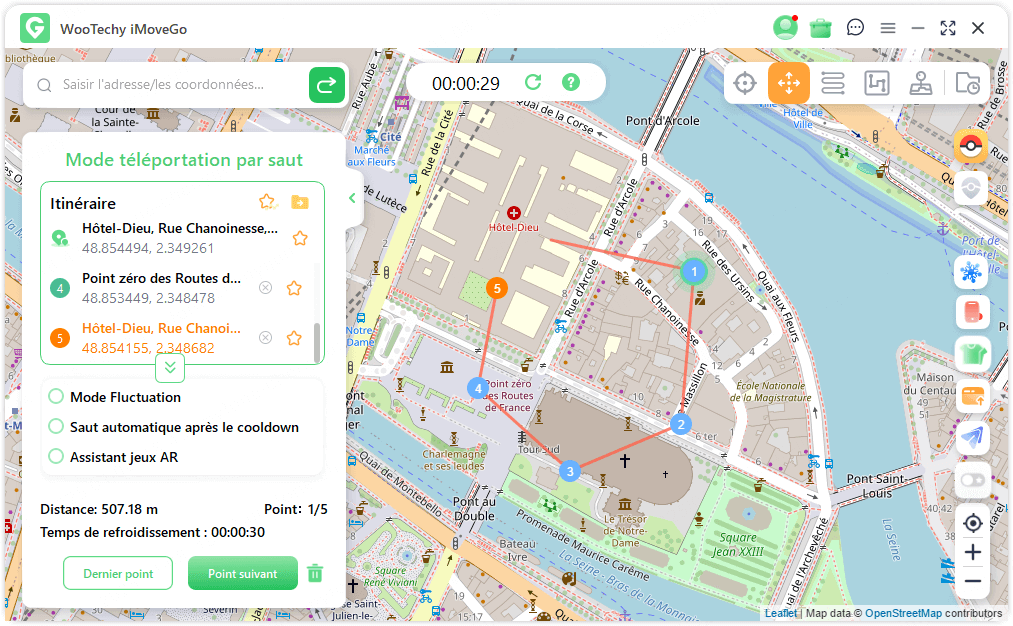Reset the cooldown timer with refresh icon

coord(533,83)
